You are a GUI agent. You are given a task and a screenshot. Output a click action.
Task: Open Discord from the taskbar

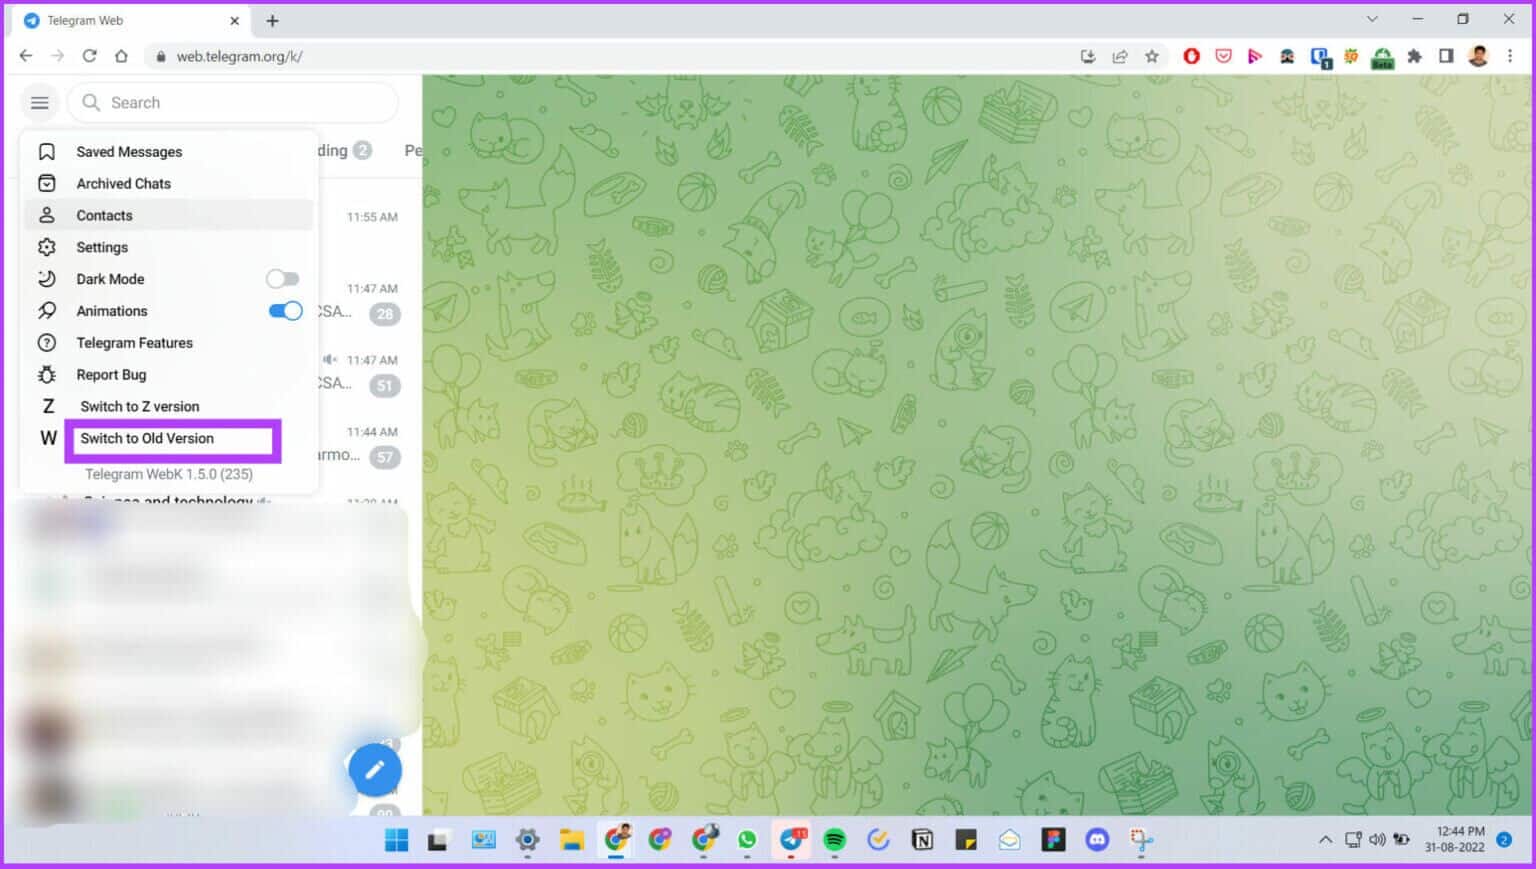(1097, 840)
